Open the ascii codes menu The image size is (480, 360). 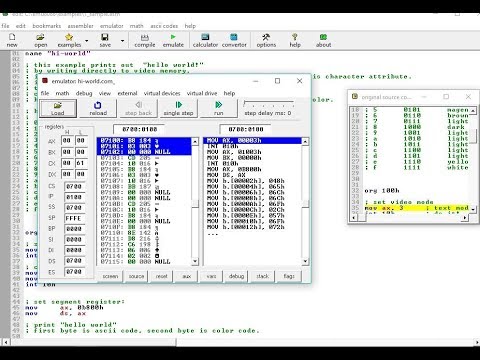click(x=164, y=26)
